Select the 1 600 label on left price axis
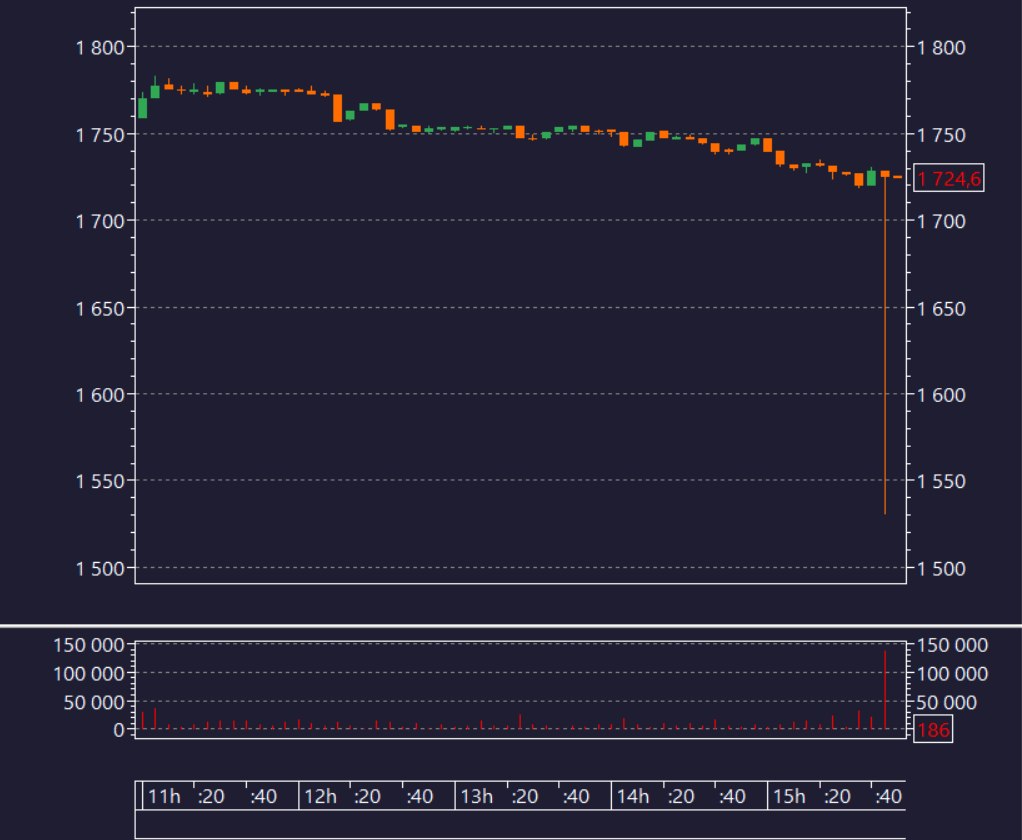 point(100,395)
